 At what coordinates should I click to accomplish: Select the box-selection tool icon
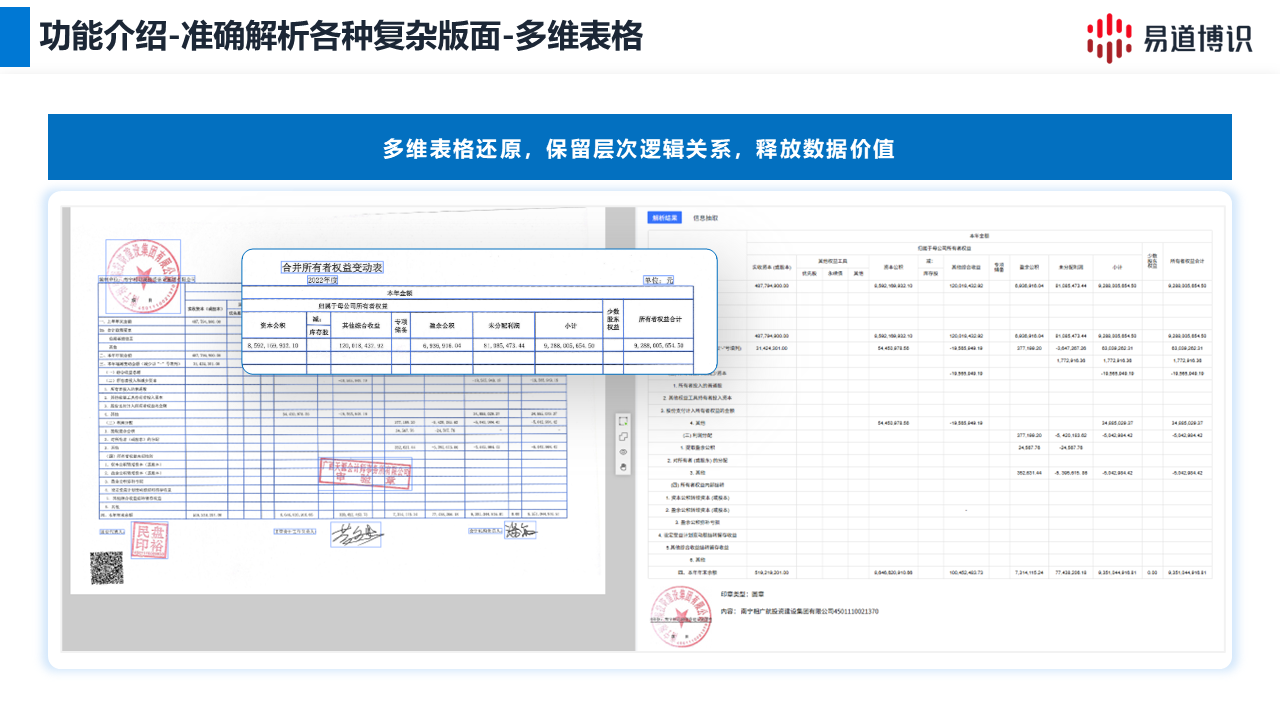(x=623, y=421)
